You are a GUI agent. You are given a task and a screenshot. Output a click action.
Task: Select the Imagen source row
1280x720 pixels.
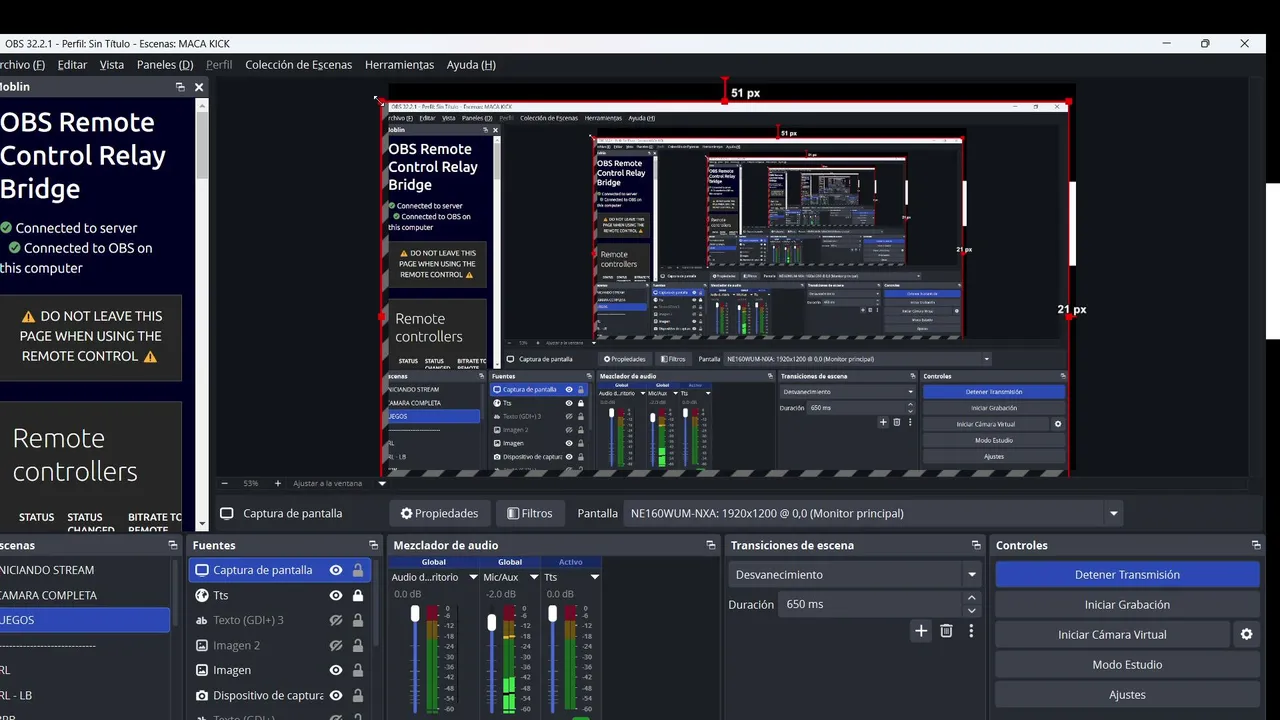point(280,670)
